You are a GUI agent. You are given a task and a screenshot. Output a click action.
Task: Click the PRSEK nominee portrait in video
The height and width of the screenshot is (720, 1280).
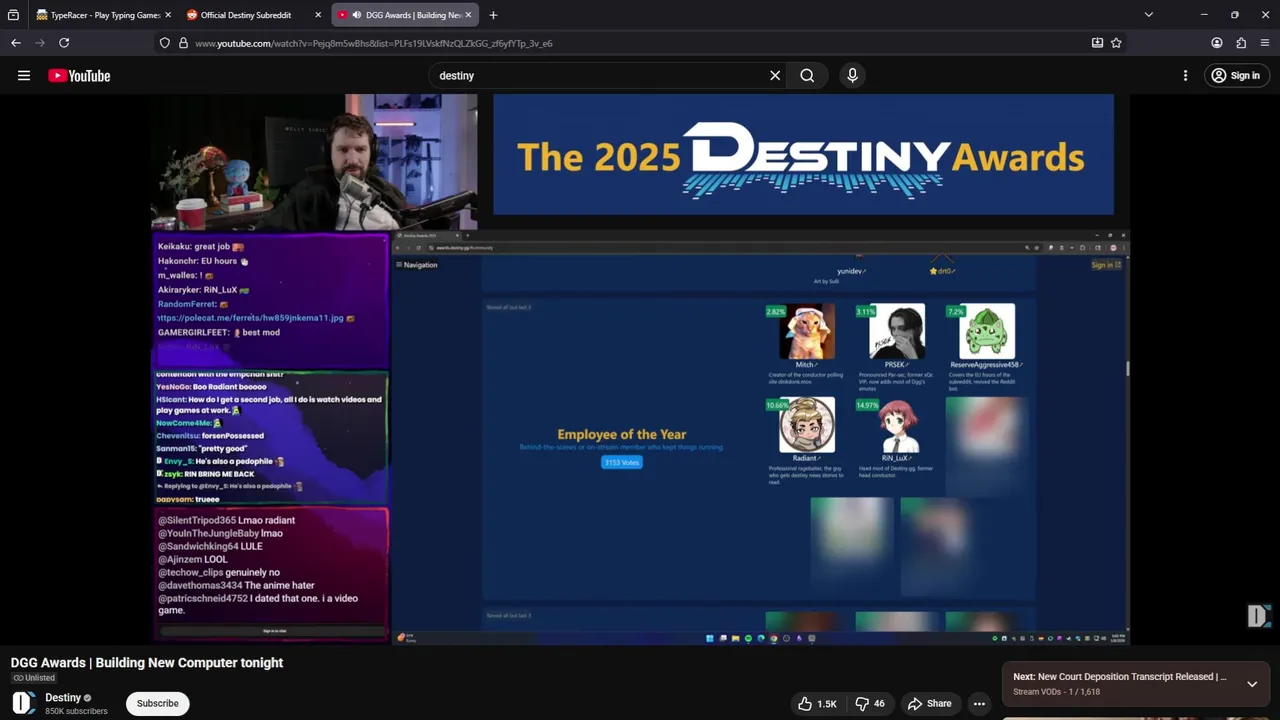897,332
